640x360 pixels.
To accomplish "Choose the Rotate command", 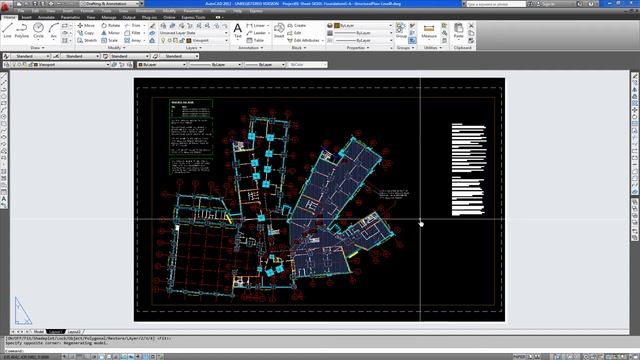I will click(111, 25).
